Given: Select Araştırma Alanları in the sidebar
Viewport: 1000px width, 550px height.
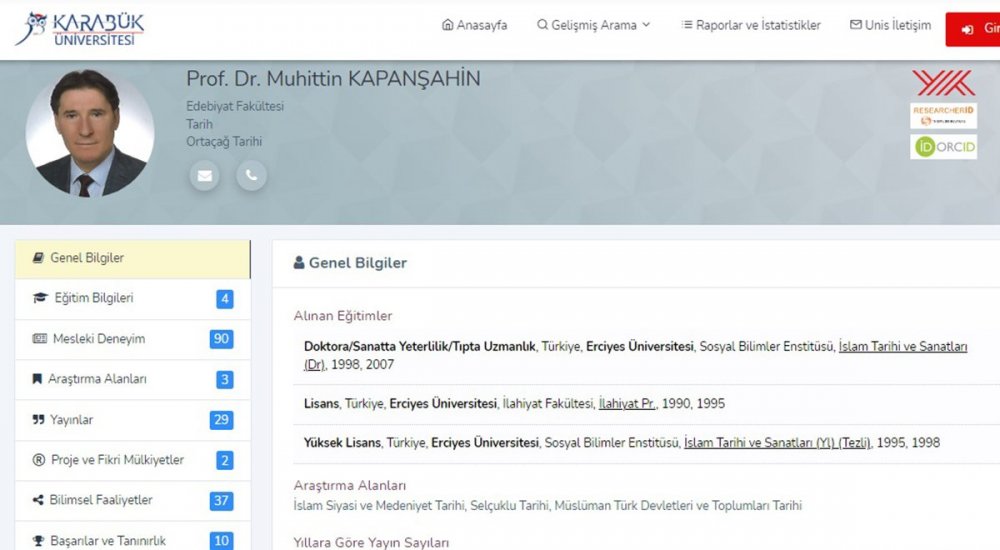Looking at the screenshot, I should pos(132,379).
